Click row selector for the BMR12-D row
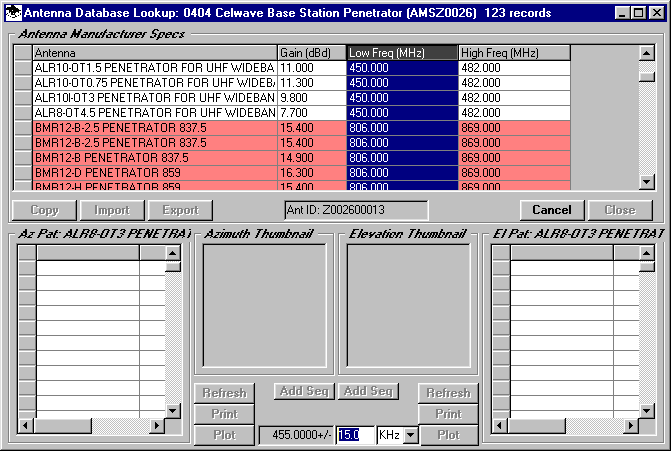671x451 pixels. (x=23, y=172)
